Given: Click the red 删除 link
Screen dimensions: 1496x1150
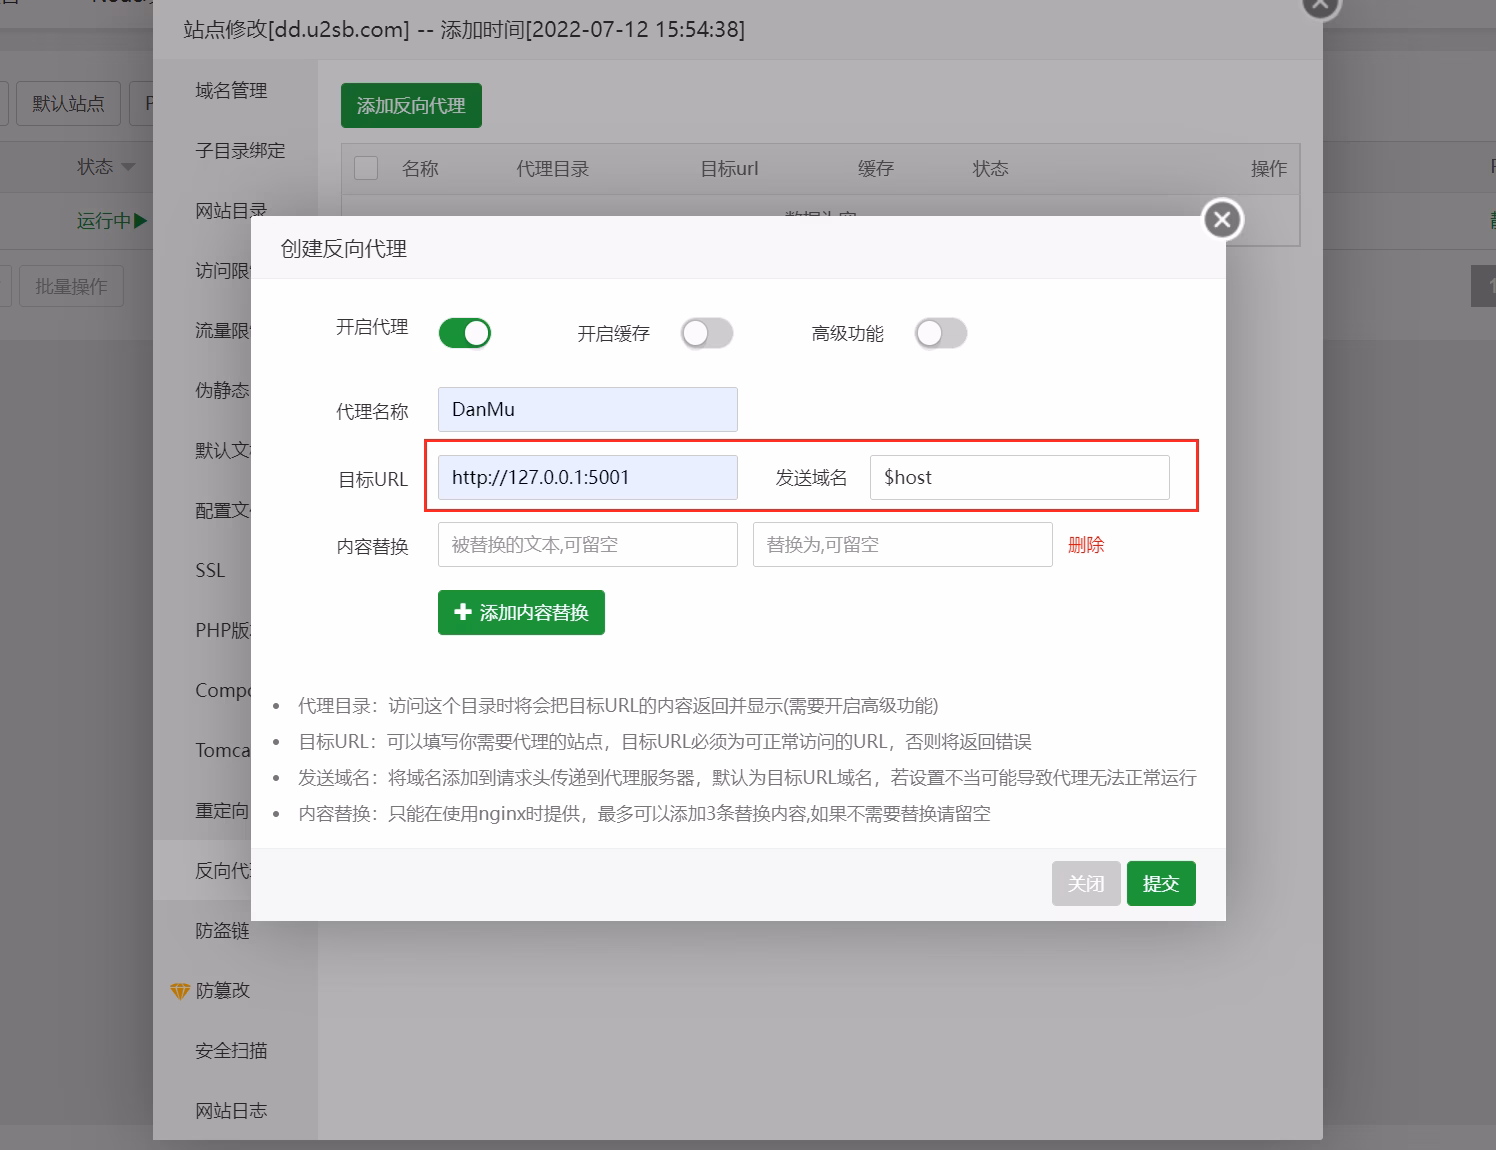Looking at the screenshot, I should [1086, 545].
